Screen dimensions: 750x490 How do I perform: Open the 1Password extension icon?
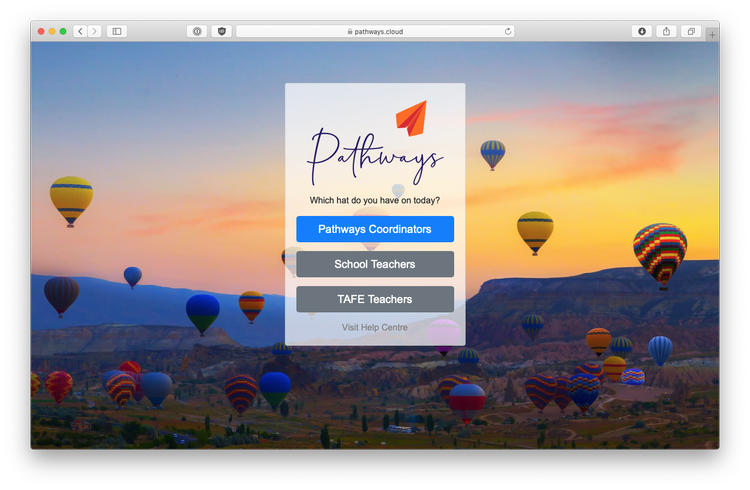point(197,32)
